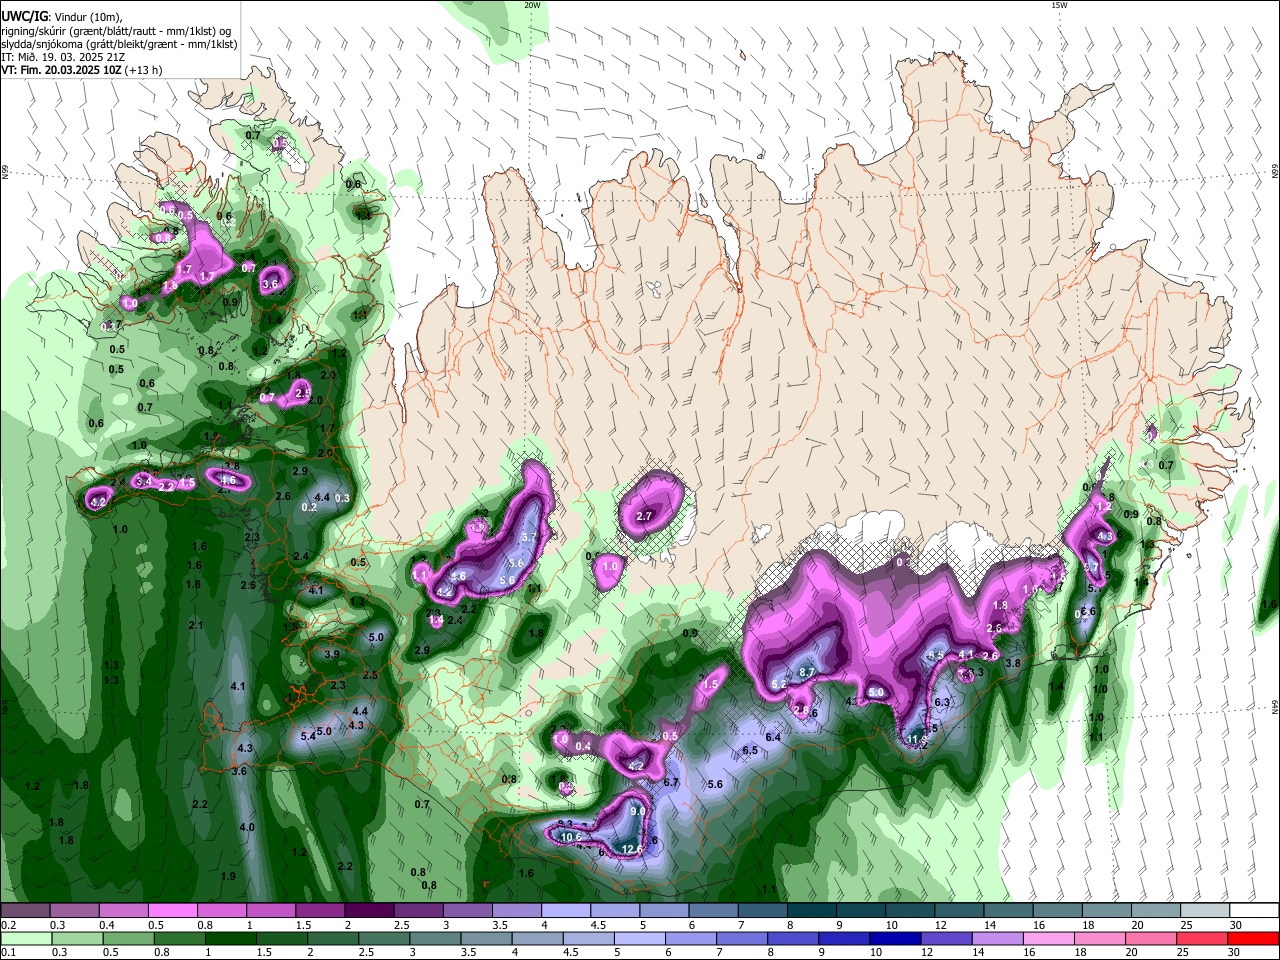Click the white swatch ending the upper scale
Viewport: 1280px width, 960px height.
click(1253, 910)
